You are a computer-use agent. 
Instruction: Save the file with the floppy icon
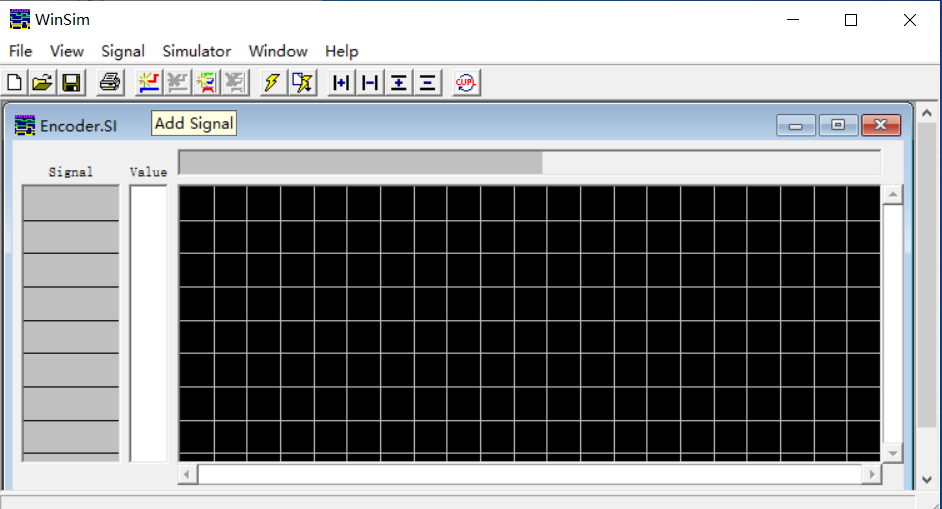click(71, 82)
